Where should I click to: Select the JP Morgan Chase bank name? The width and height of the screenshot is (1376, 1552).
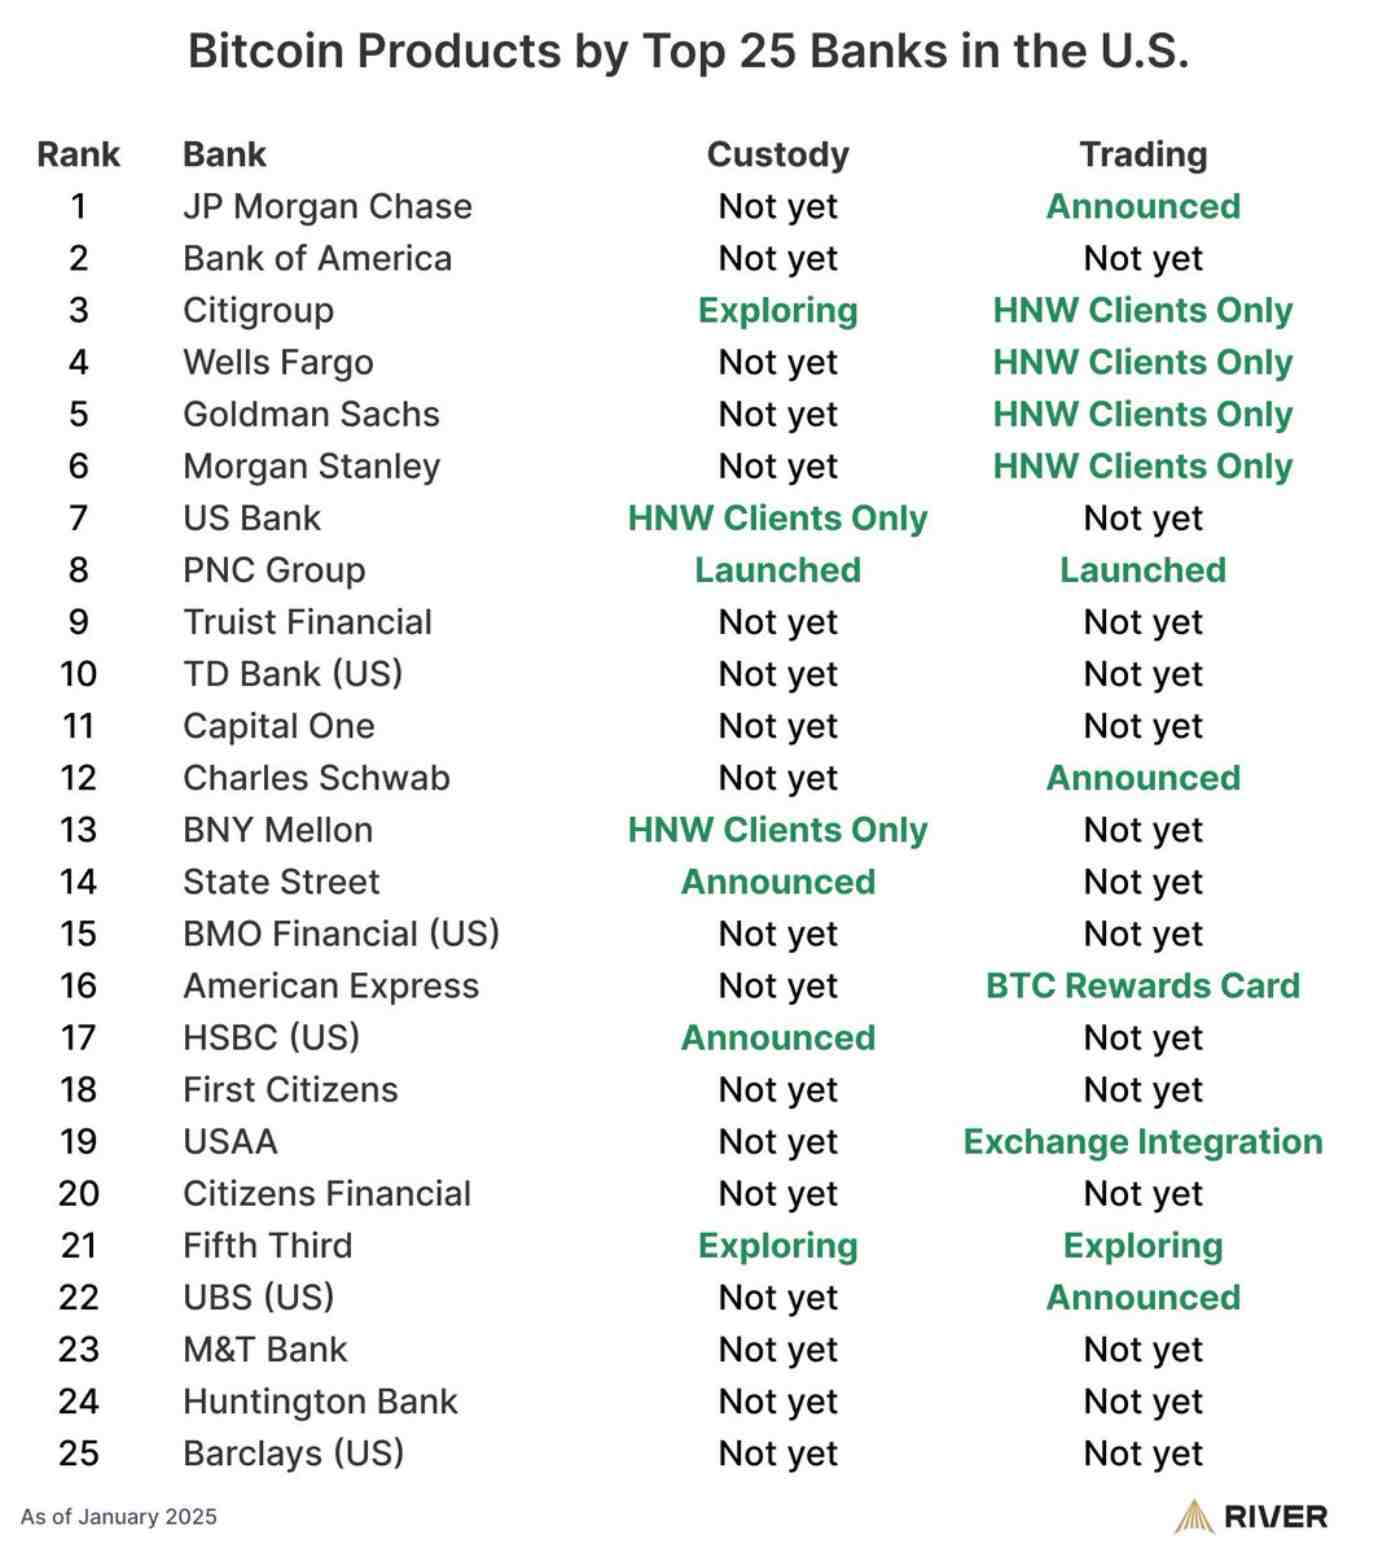(327, 206)
